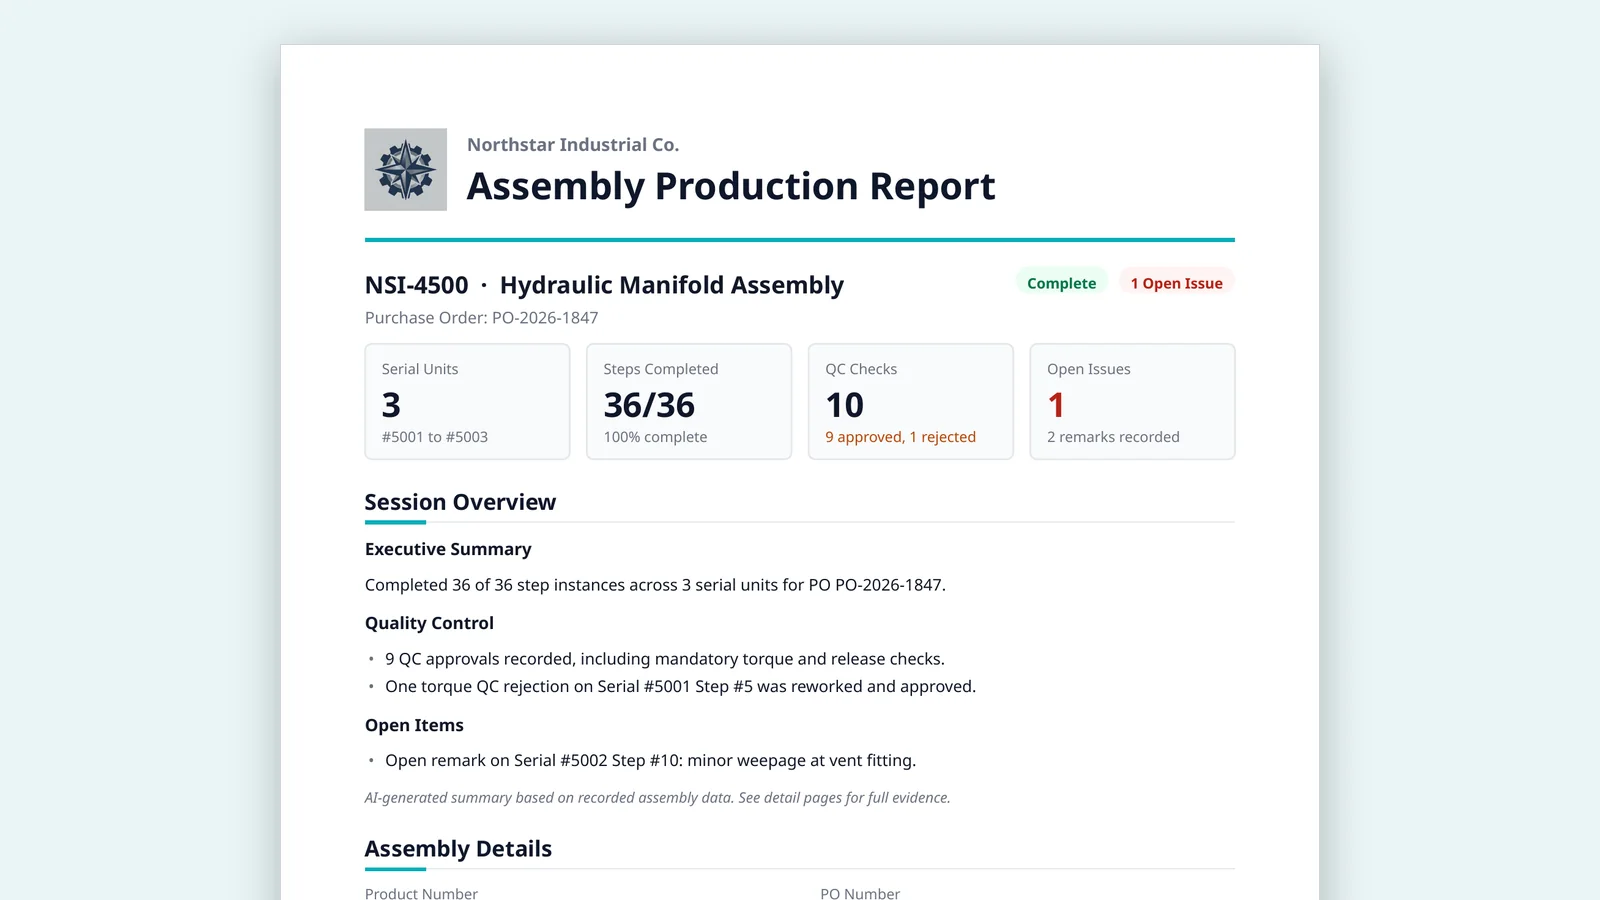Click the '#5001 to #5003' serial range text
Screen dimensions: 1600x900
click(x=435, y=437)
